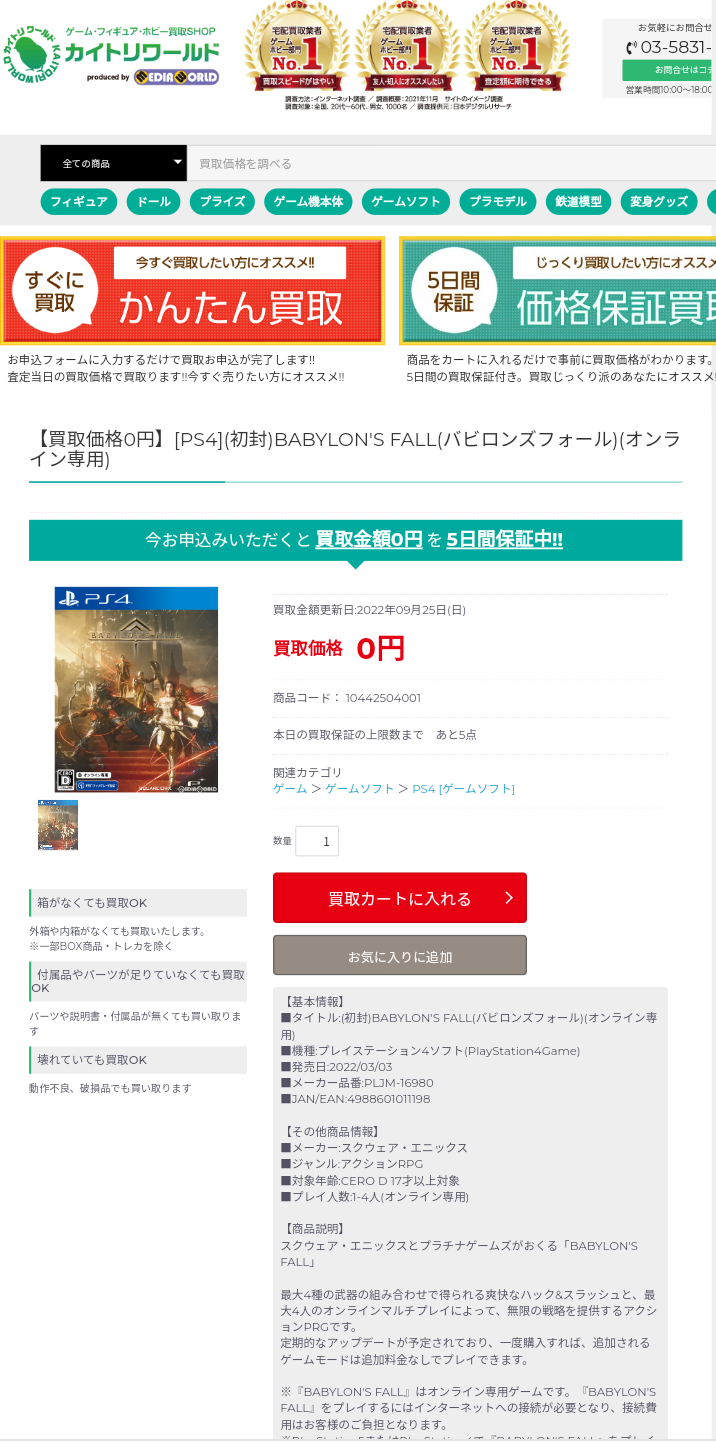Click the 買取価格を調べる search field
The image size is (716, 1442).
(x=451, y=163)
